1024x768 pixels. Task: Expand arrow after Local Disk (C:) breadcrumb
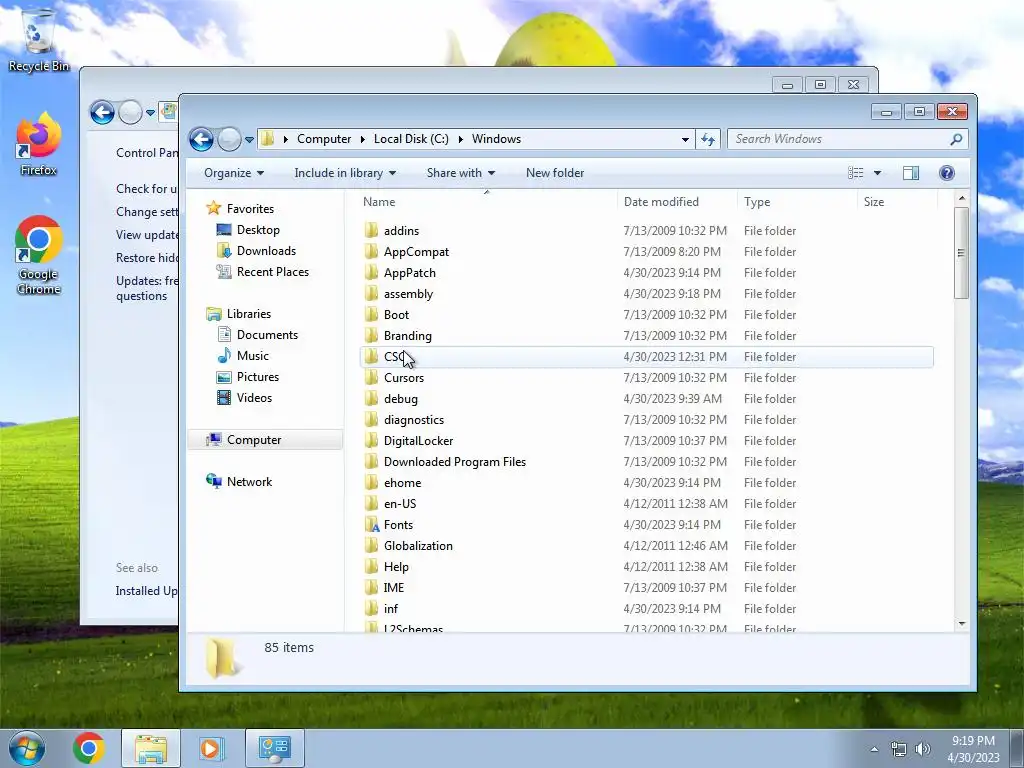(460, 139)
